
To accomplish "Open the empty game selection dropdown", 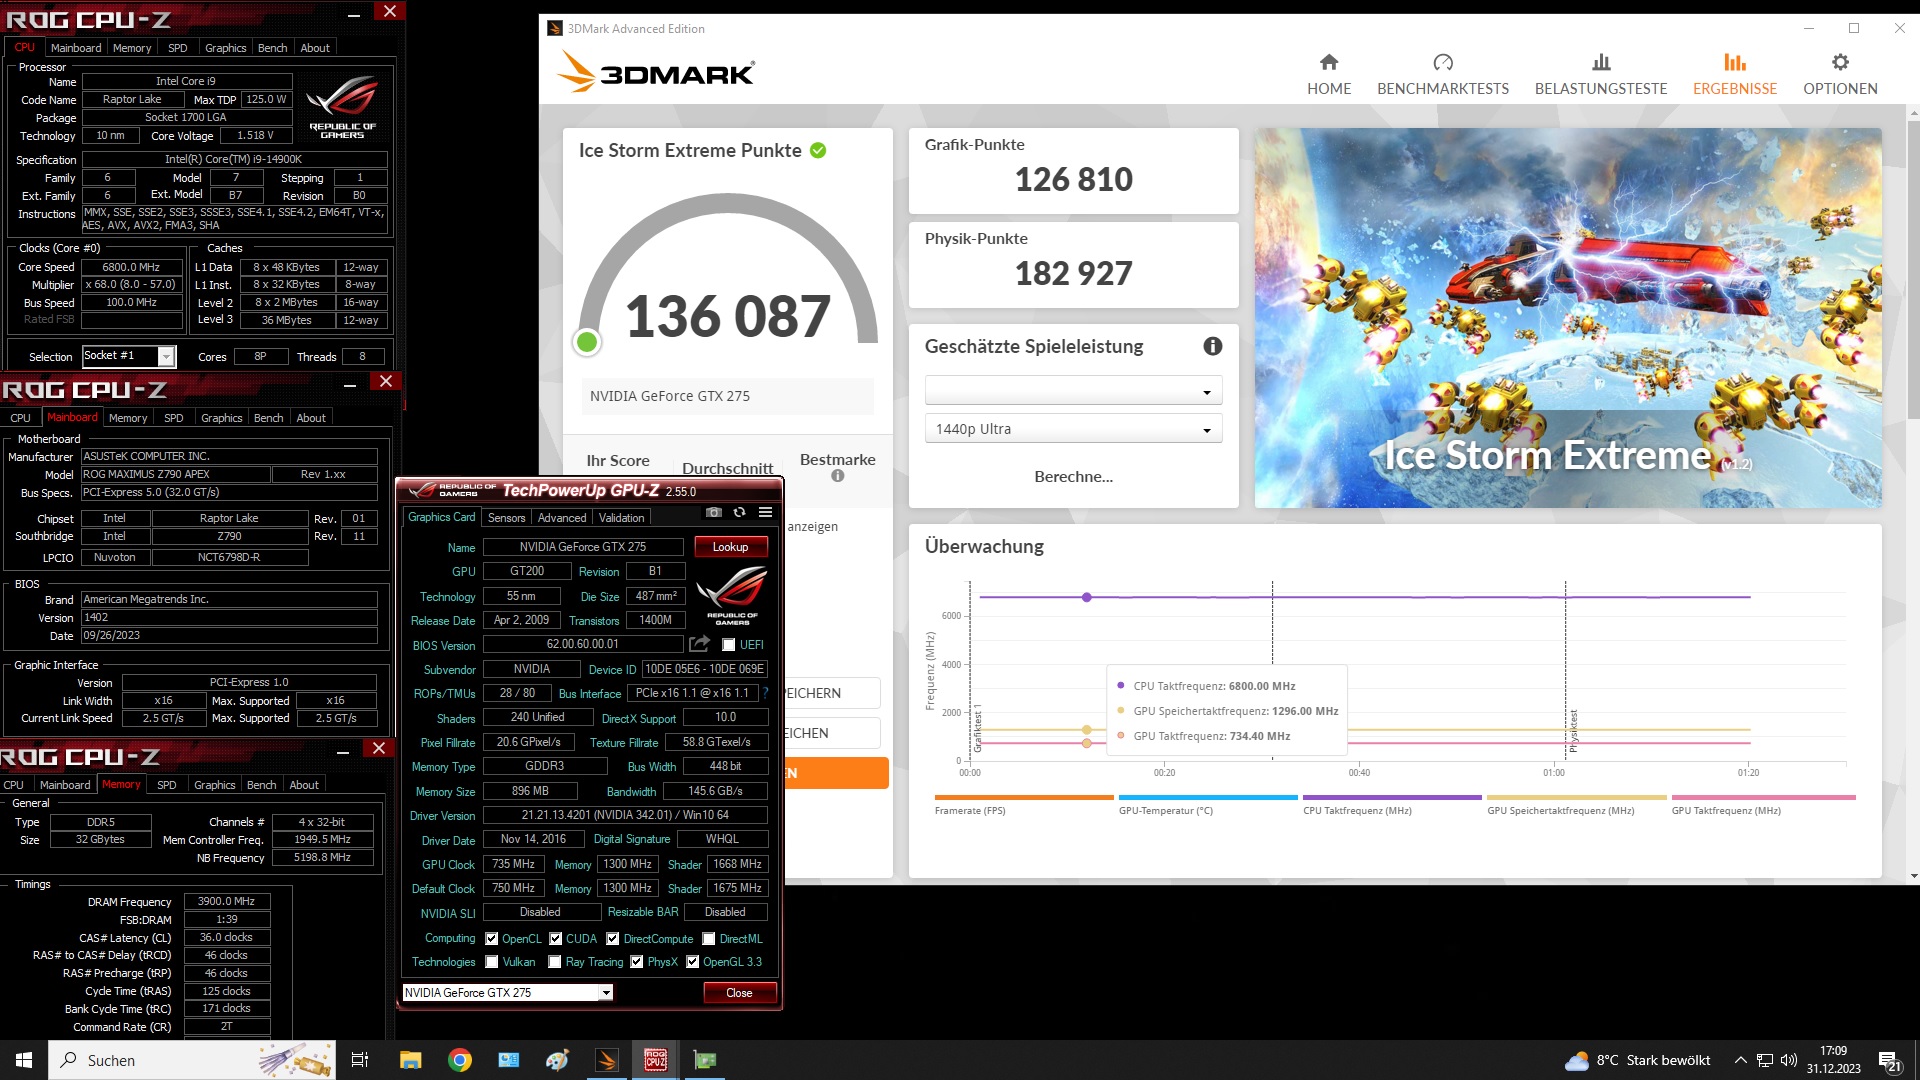I will point(1073,390).
